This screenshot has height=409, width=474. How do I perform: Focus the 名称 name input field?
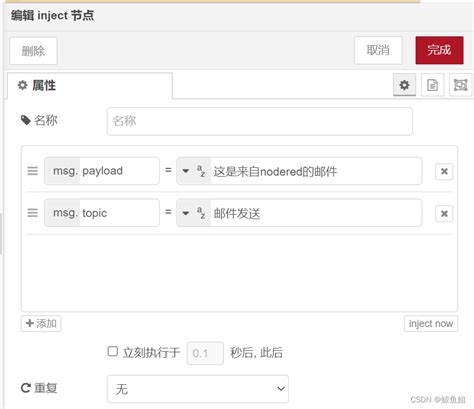click(x=260, y=121)
